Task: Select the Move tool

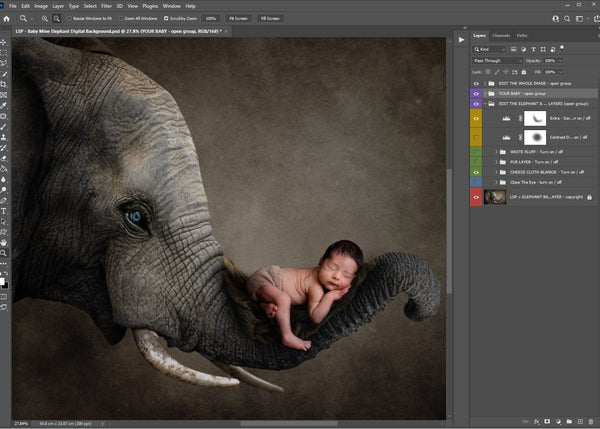Action: 5,42
